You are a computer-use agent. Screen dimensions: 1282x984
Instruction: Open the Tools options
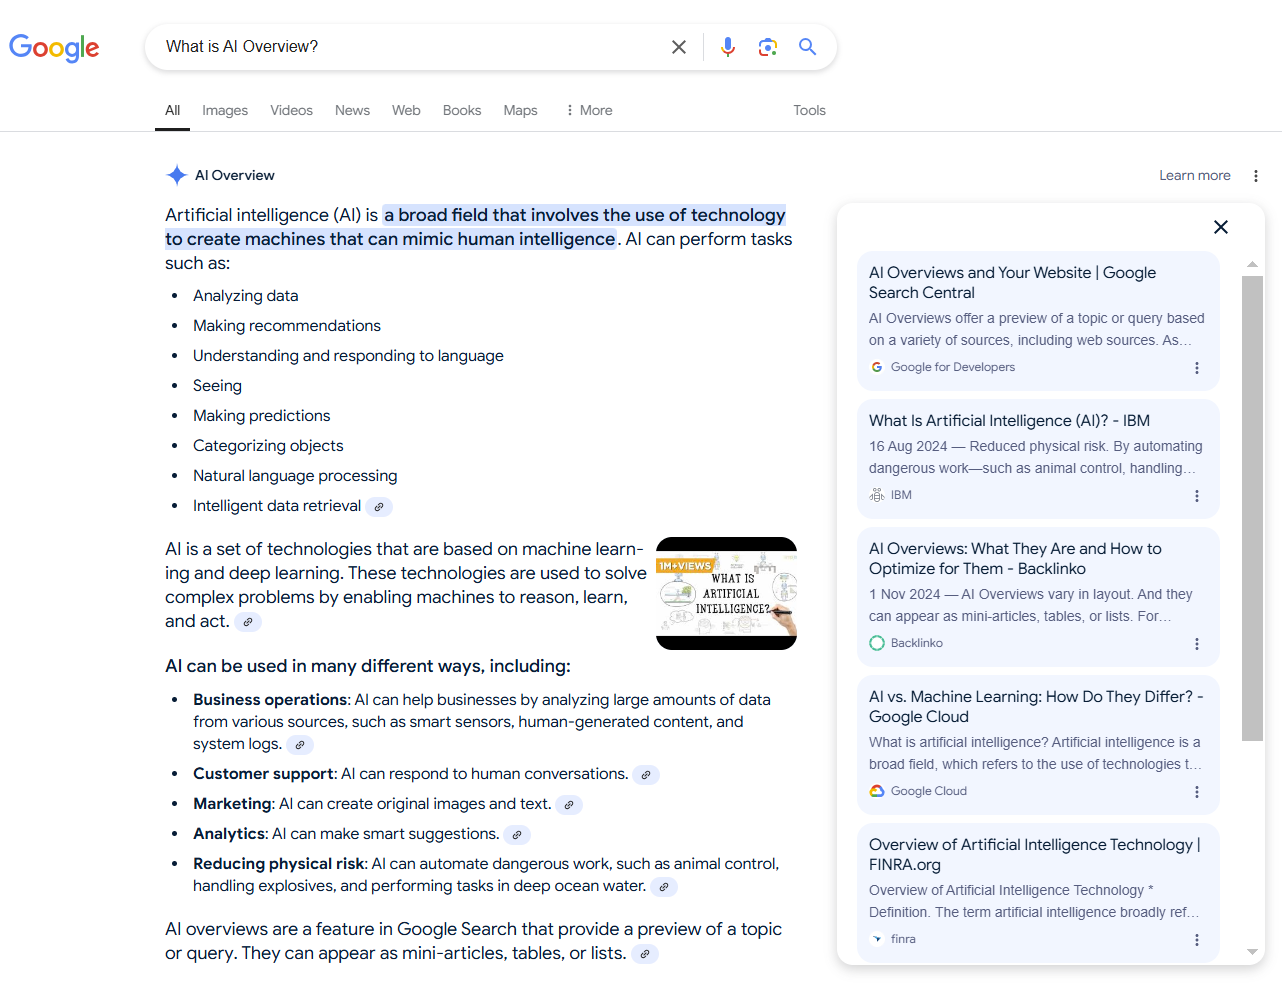809,110
